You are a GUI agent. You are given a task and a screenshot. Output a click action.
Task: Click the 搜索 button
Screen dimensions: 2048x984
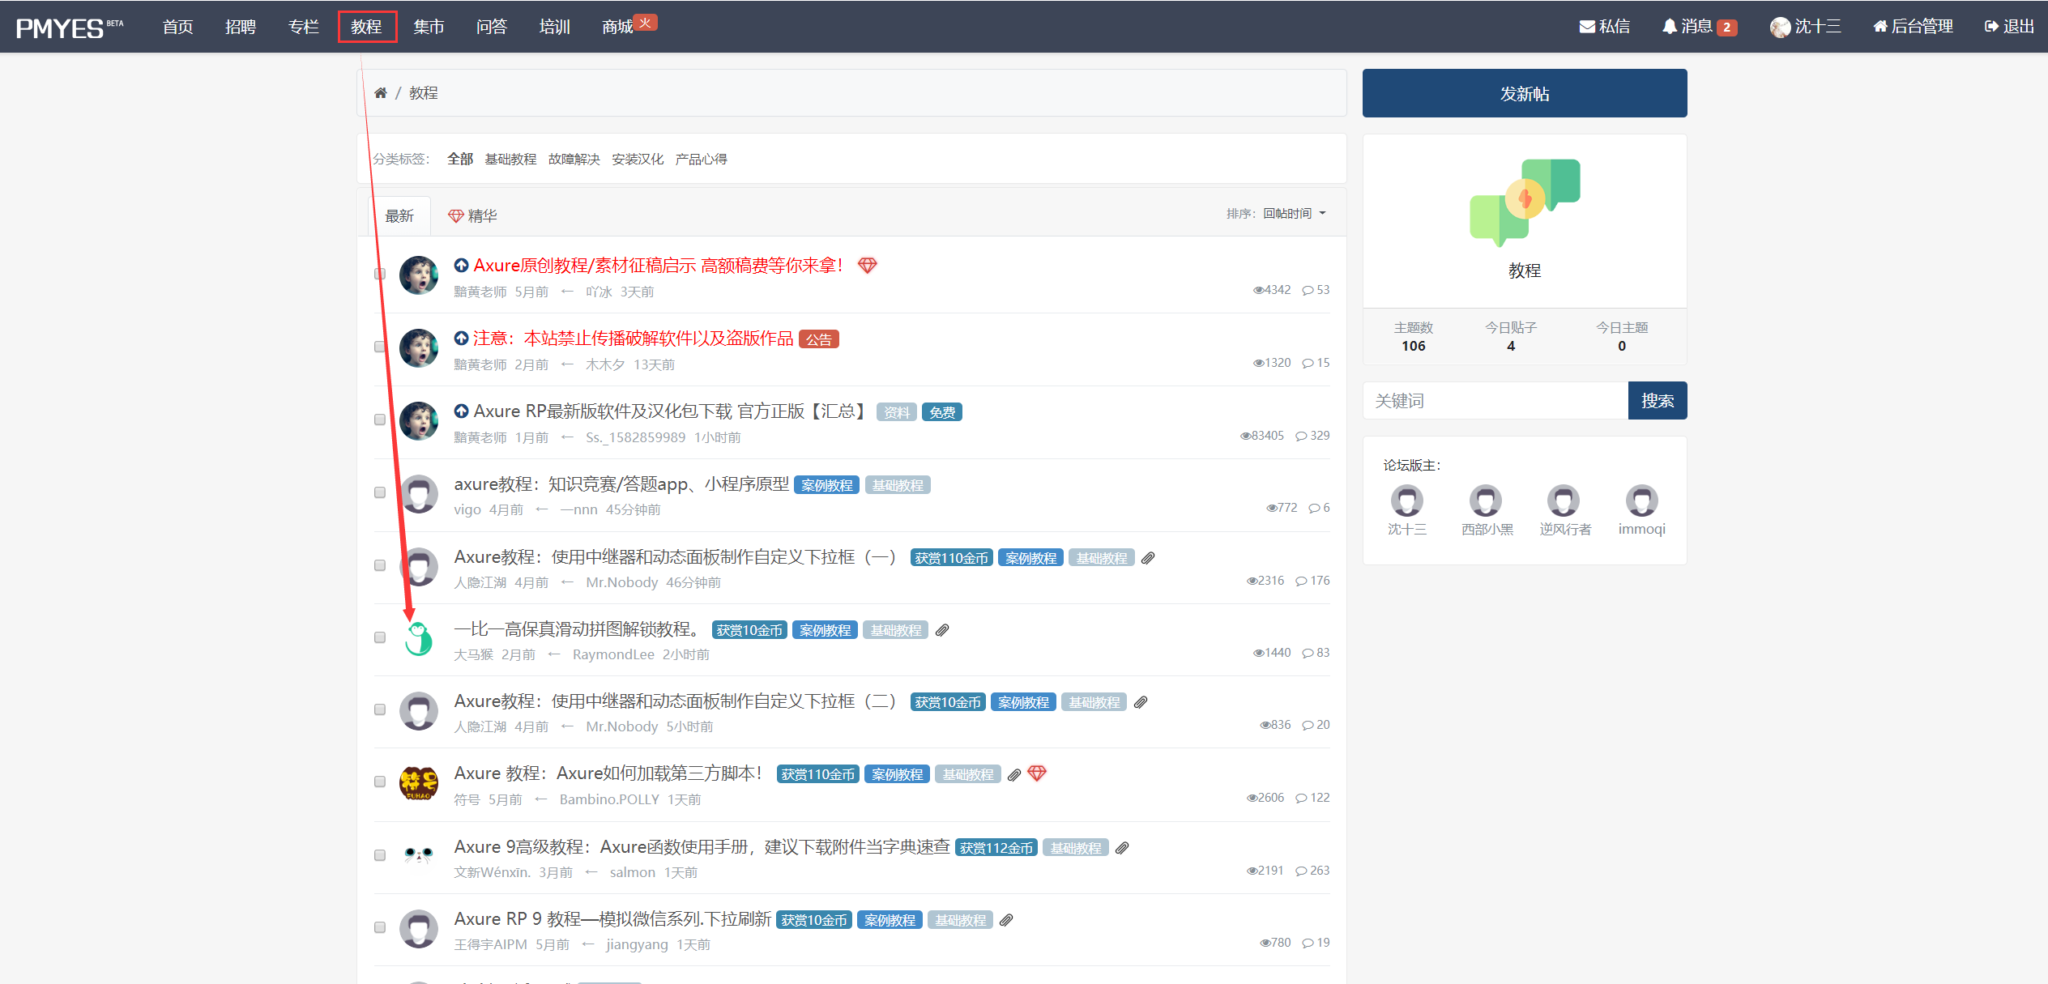pyautogui.click(x=1657, y=400)
